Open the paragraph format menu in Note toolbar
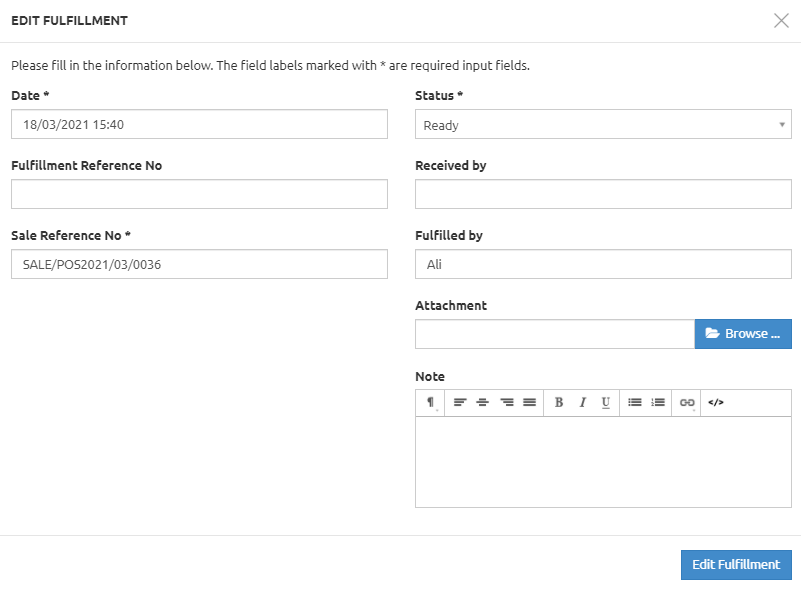 point(430,402)
